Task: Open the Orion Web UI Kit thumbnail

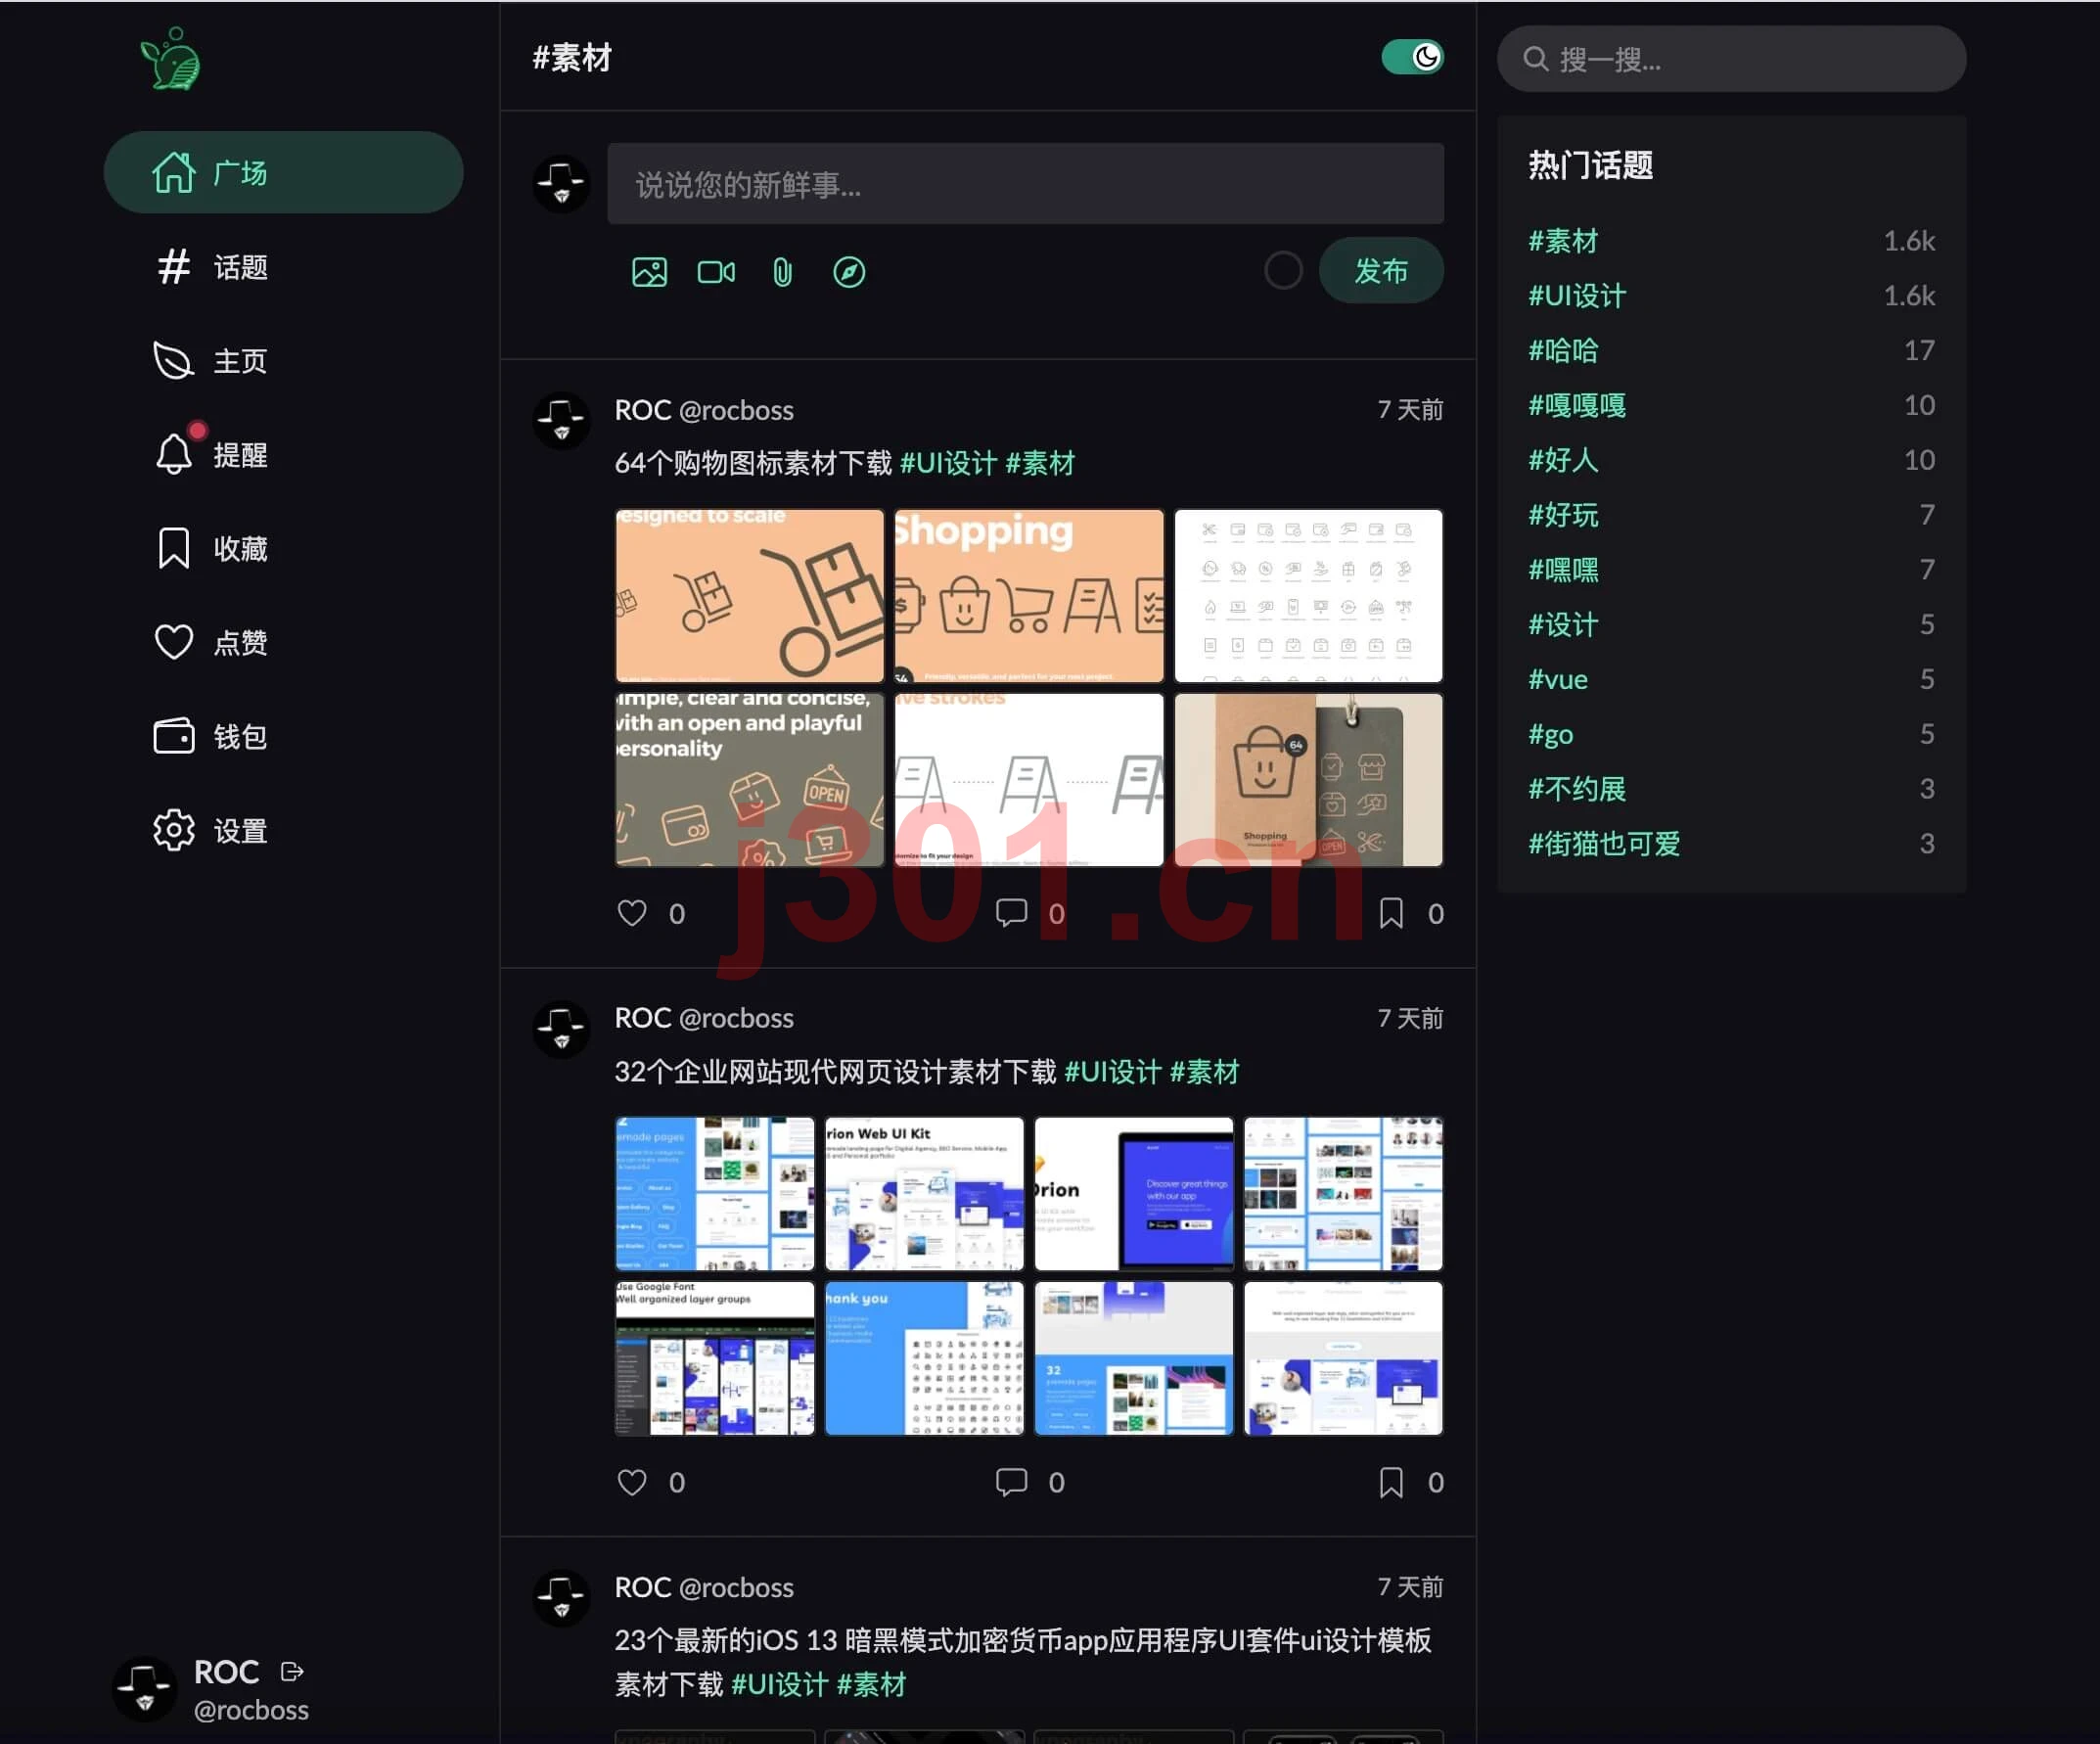Action: pos(924,1193)
